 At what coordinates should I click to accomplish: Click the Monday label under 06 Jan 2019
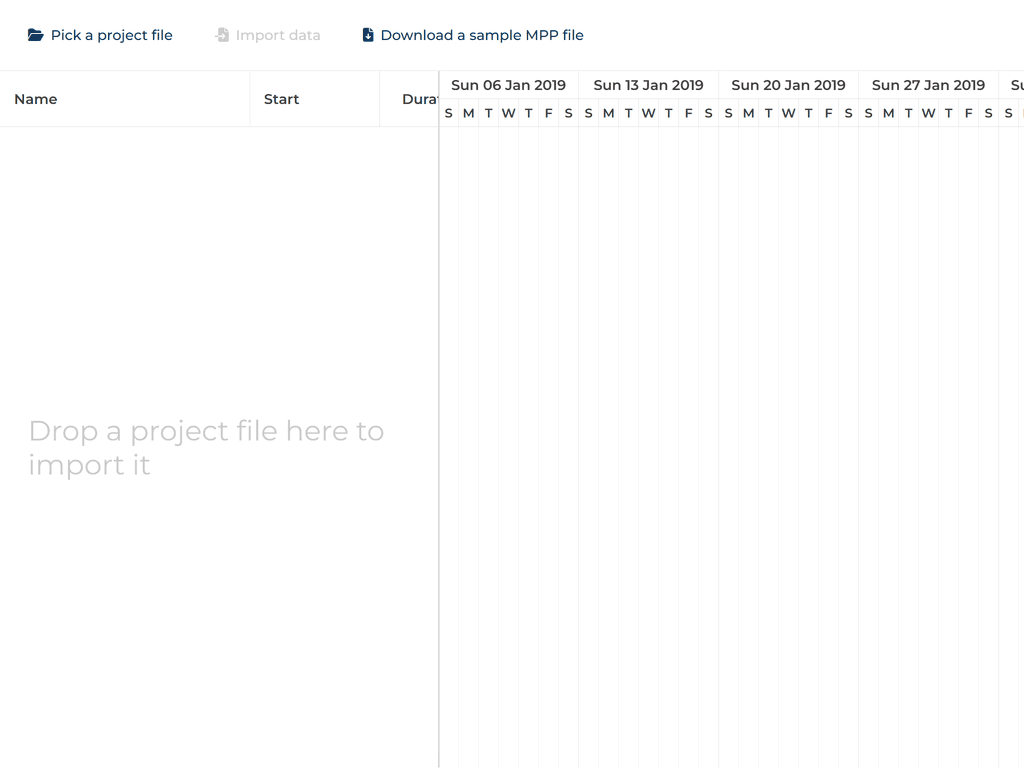coord(468,113)
